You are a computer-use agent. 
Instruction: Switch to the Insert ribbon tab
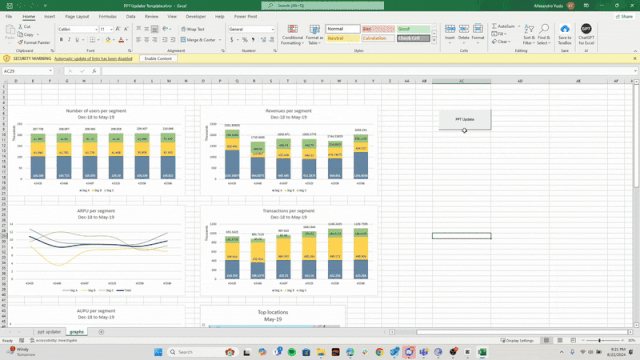(x=49, y=17)
